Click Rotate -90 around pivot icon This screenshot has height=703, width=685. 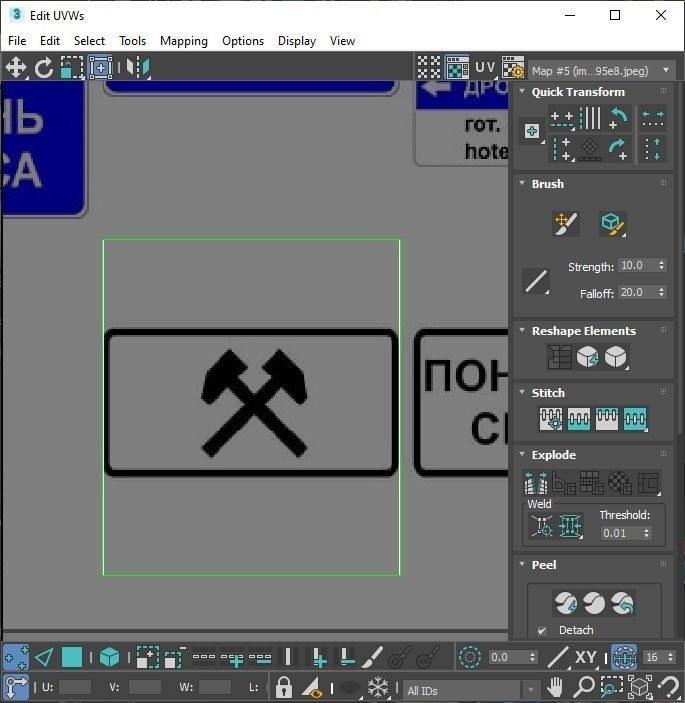click(618, 118)
